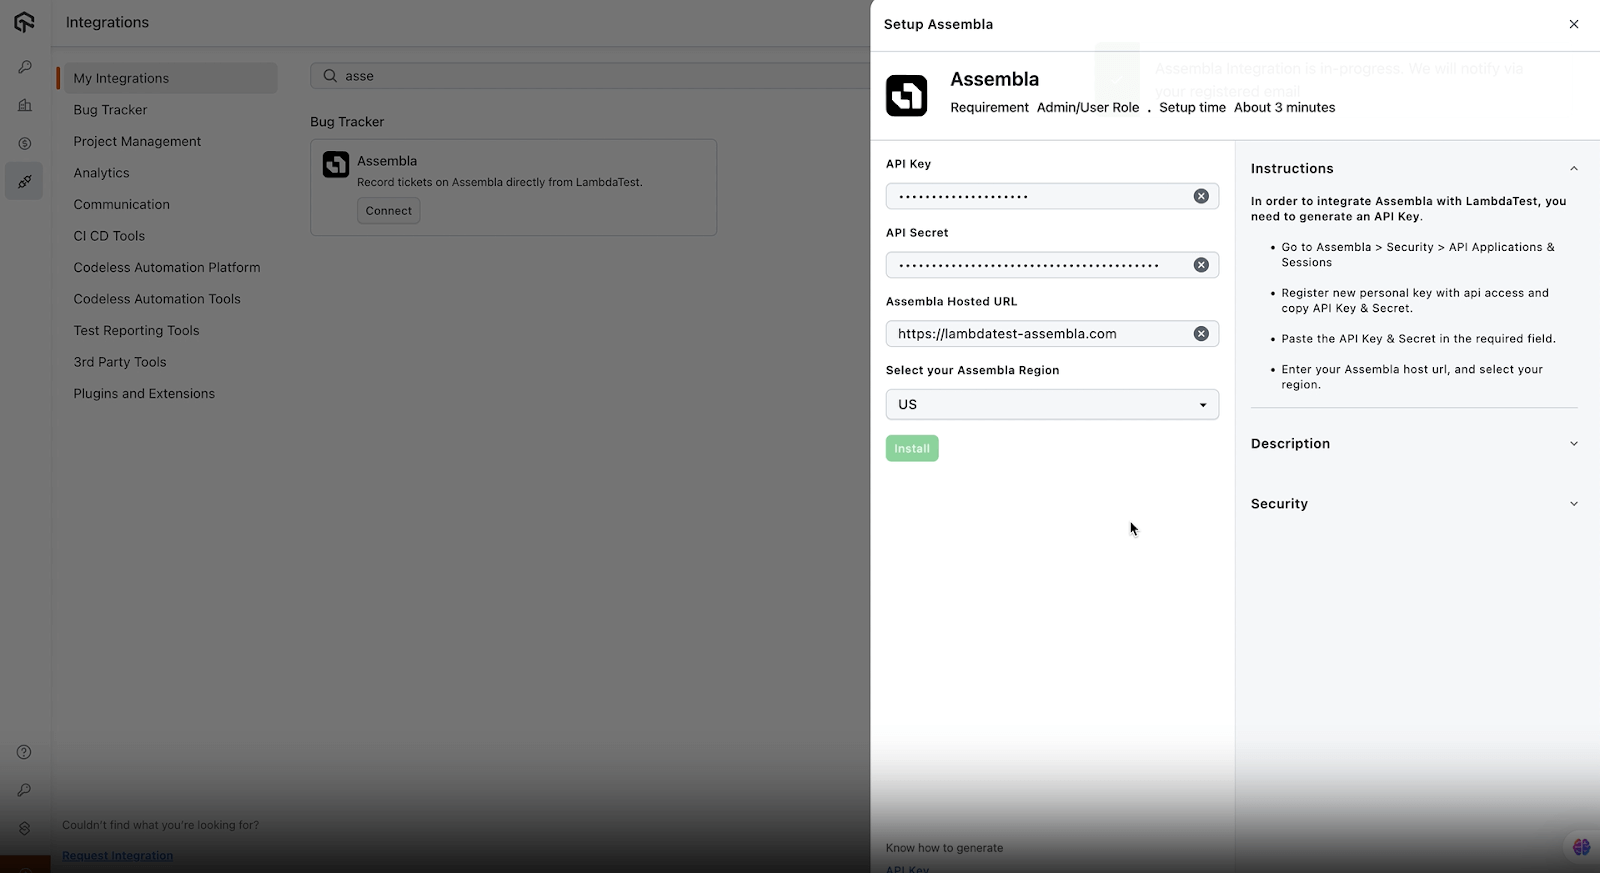This screenshot has width=1600, height=873.
Task: Click the Know how to generate link
Action: click(944, 848)
